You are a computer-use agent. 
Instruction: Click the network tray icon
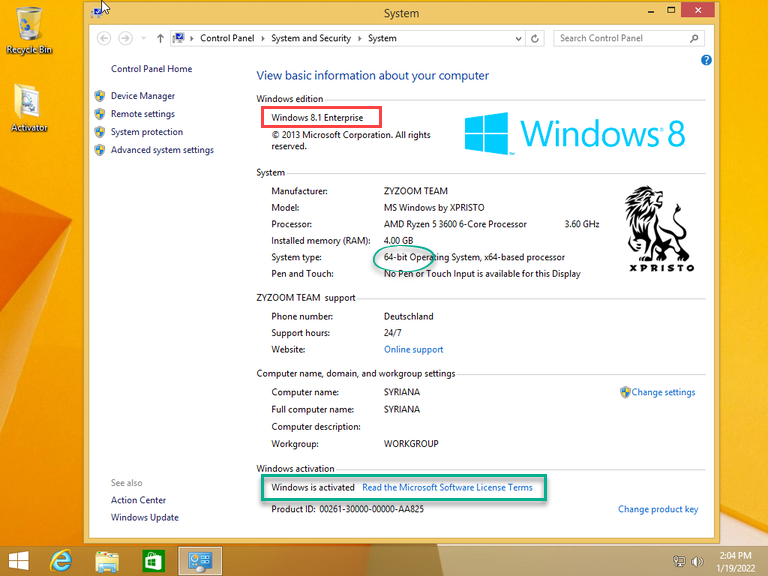pos(679,561)
